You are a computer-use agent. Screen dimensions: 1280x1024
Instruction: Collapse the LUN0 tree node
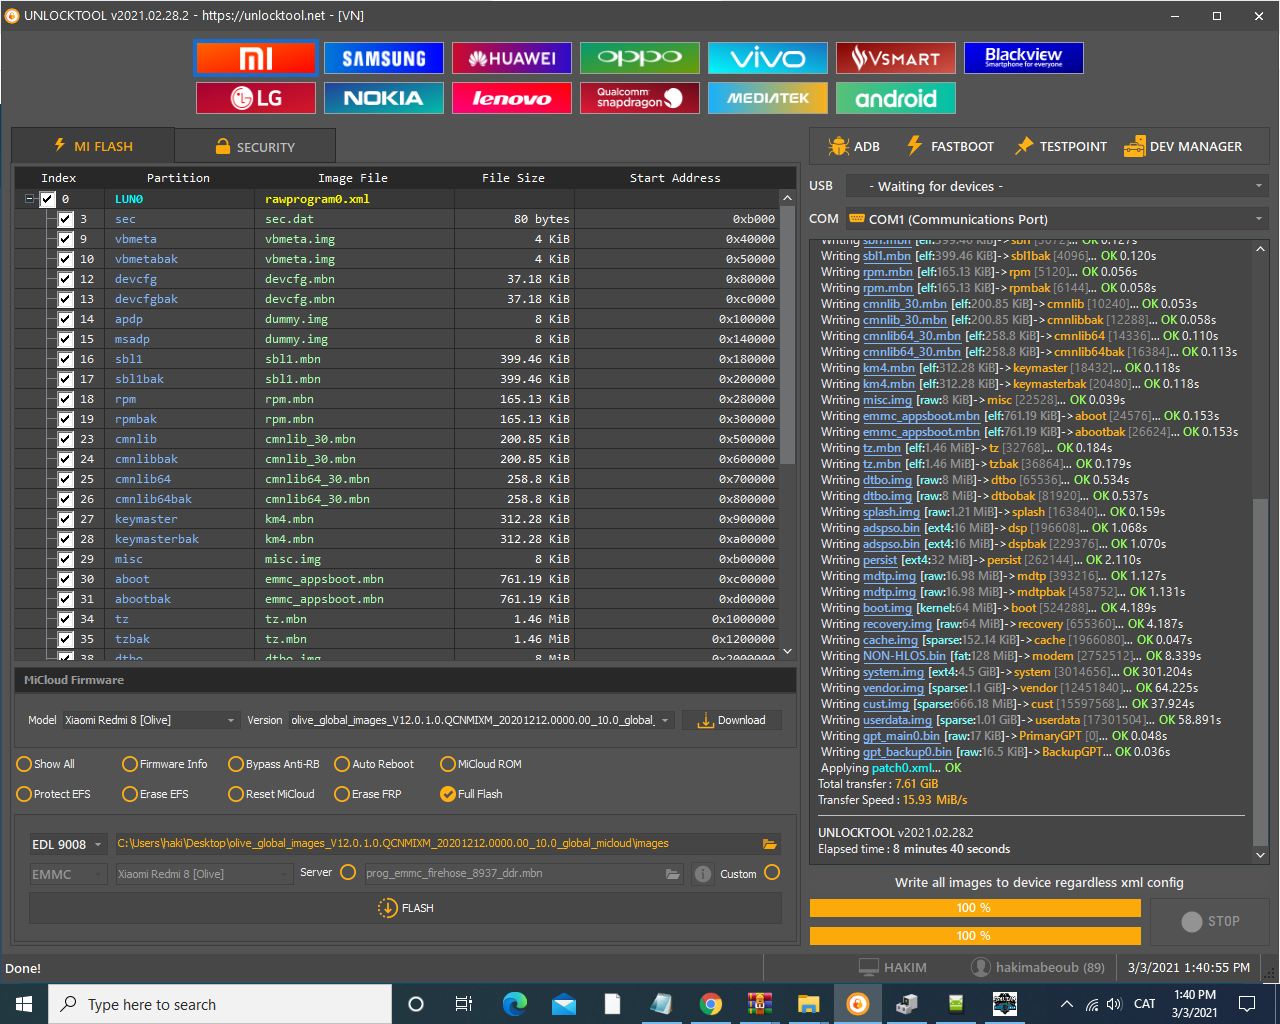coord(30,199)
